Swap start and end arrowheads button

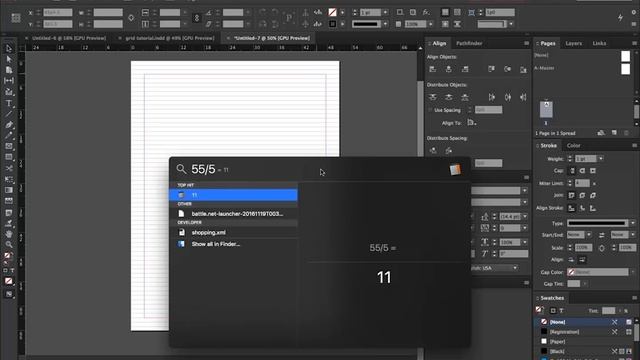point(601,235)
